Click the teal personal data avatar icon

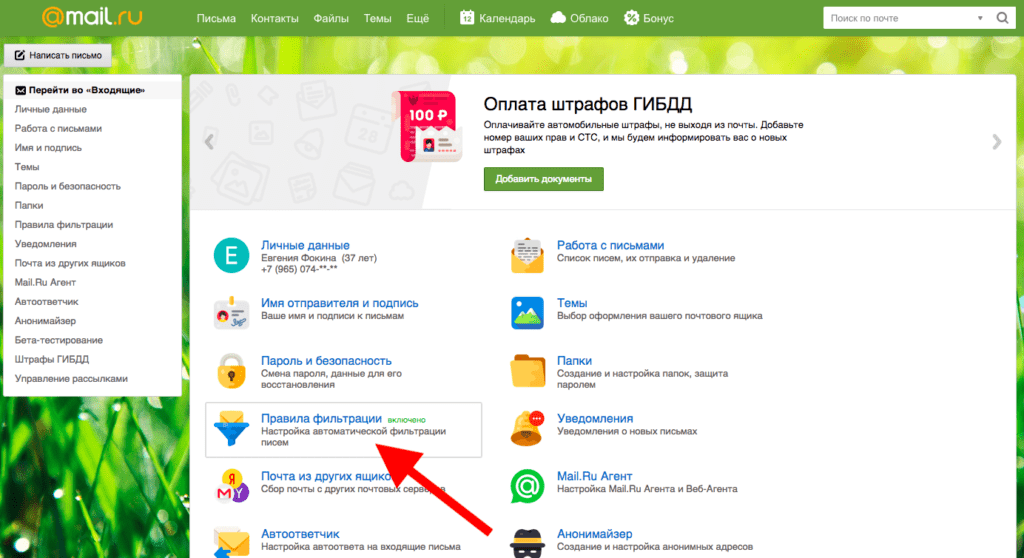[x=231, y=256]
